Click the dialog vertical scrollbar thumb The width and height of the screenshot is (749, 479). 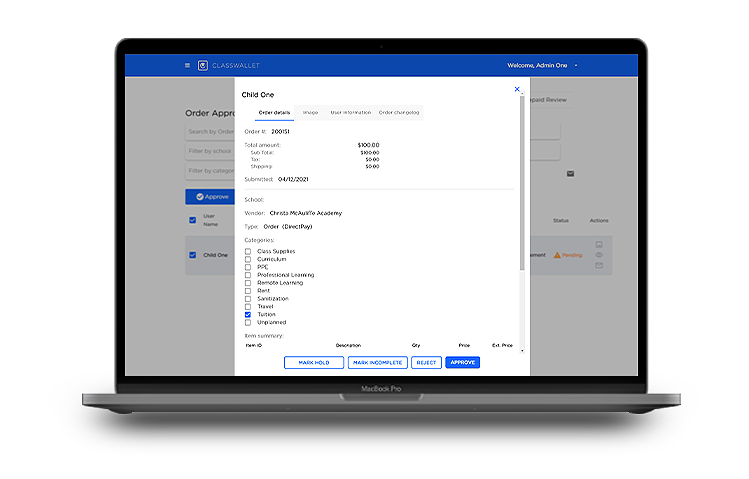[x=522, y=184]
